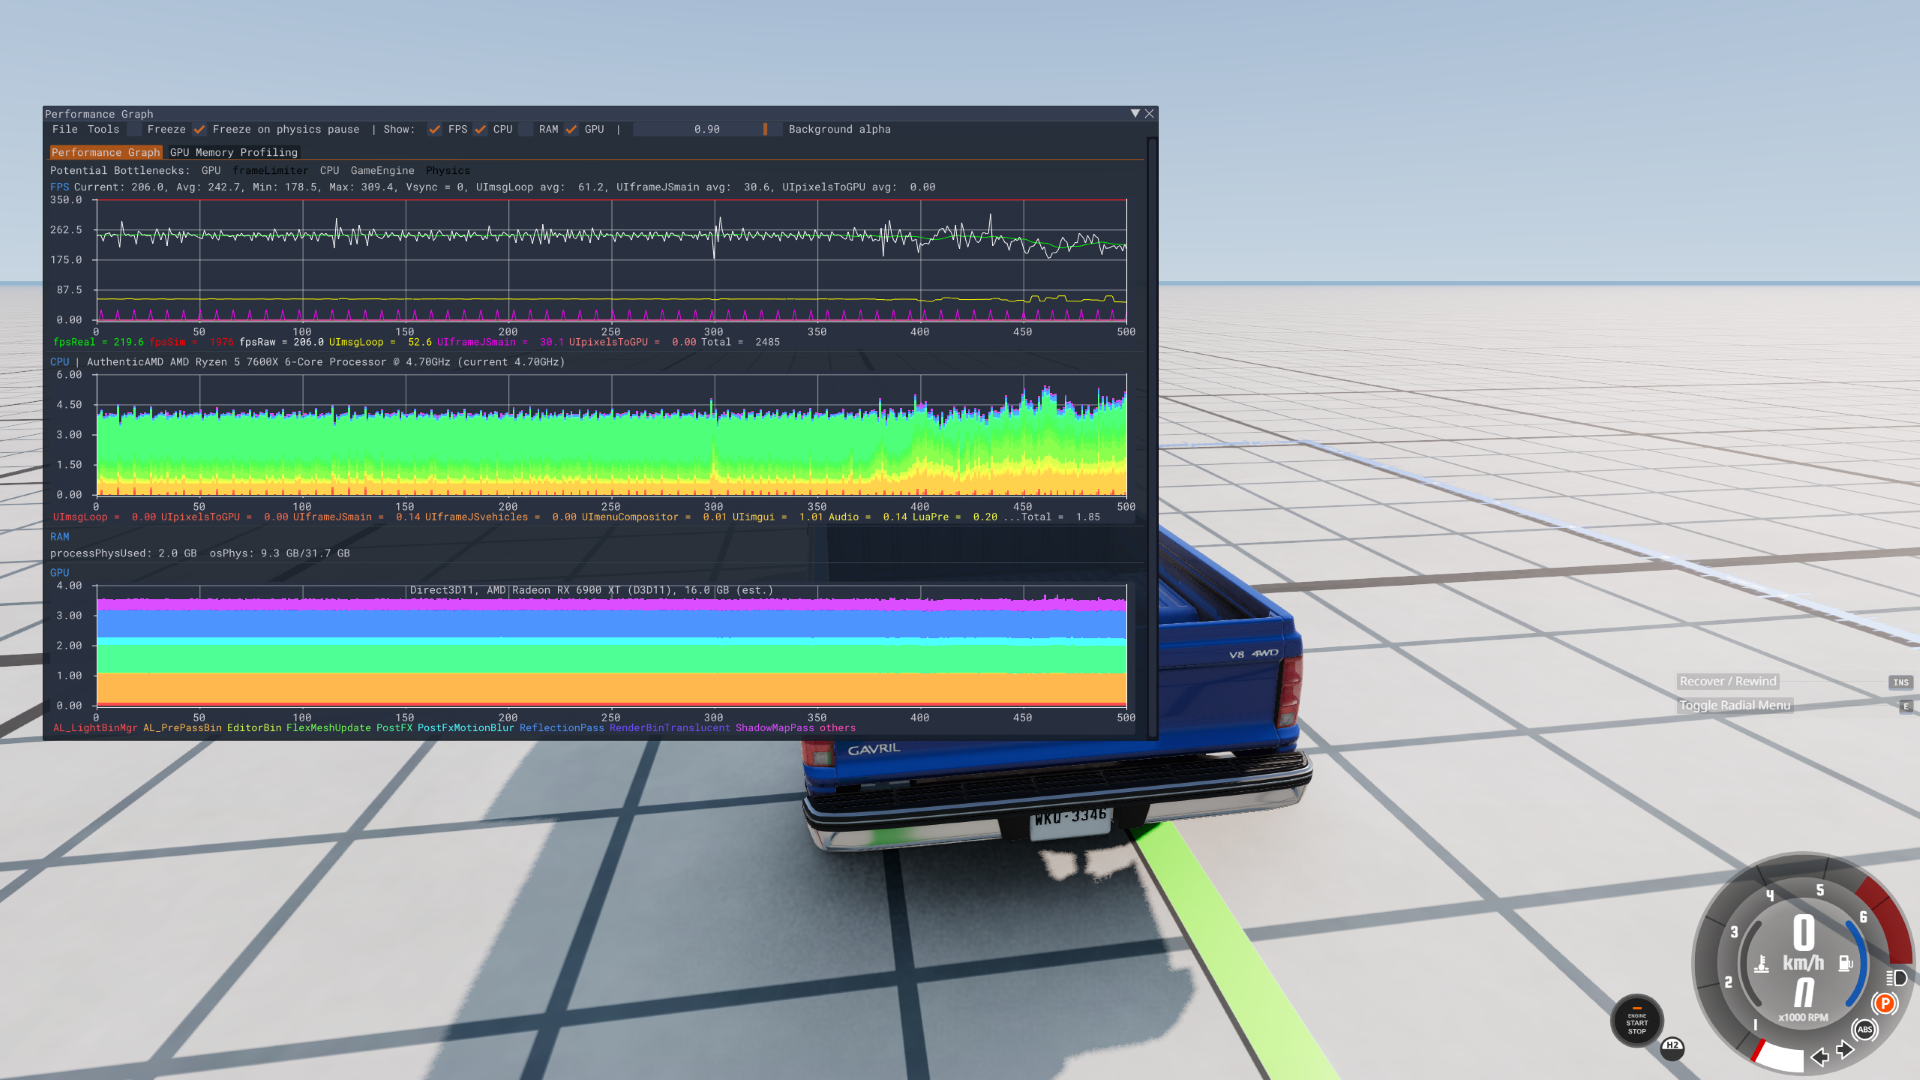Enable the Freeze checkbox
This screenshot has width=1920, height=1080.
click(134, 129)
